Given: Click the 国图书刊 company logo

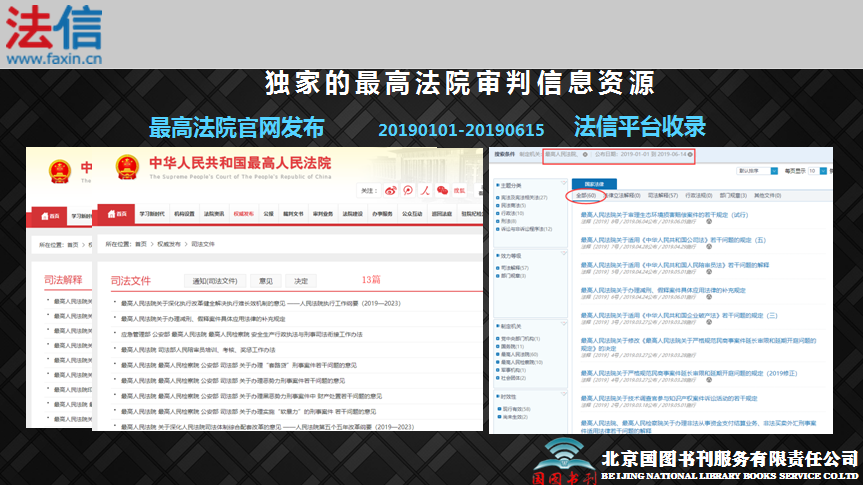Looking at the screenshot, I should [564, 461].
